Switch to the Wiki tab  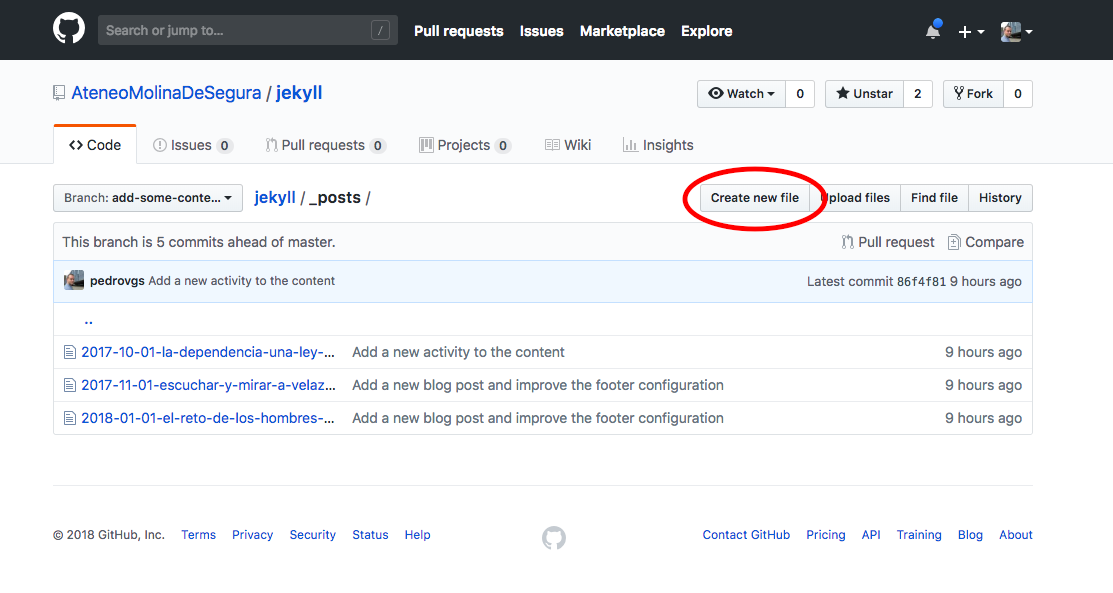(x=568, y=145)
